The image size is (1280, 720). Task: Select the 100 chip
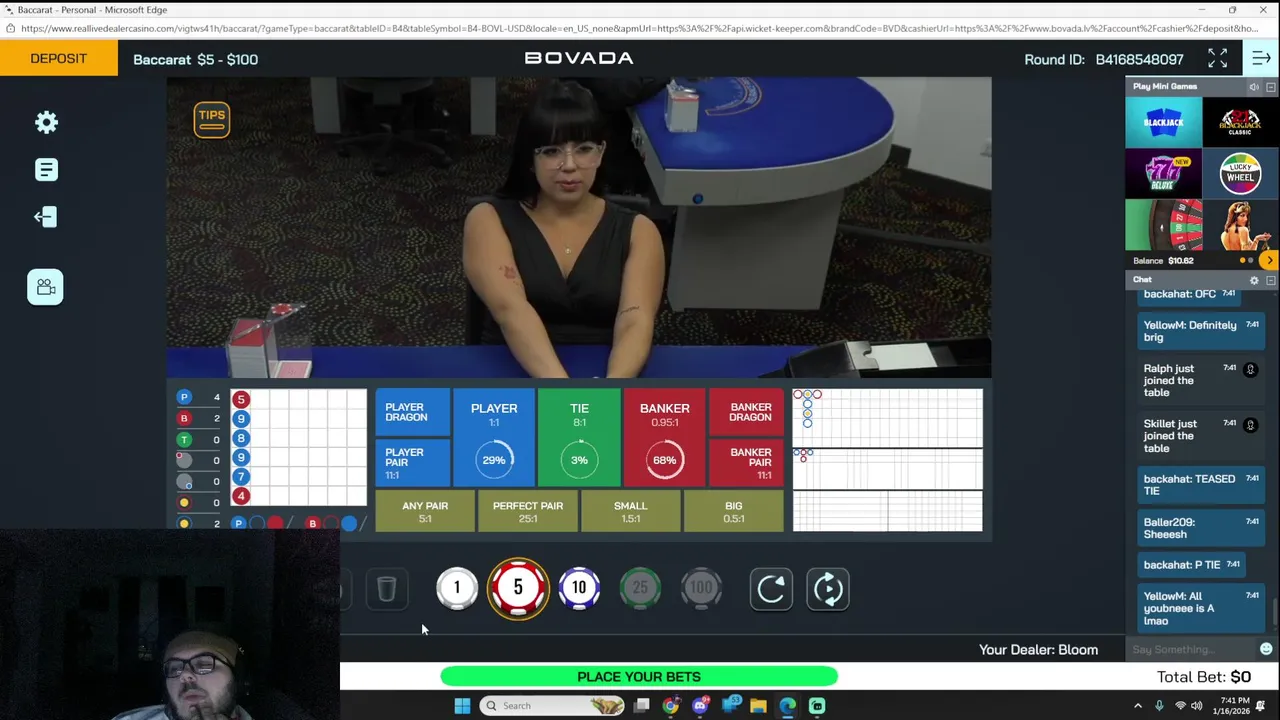click(x=701, y=588)
